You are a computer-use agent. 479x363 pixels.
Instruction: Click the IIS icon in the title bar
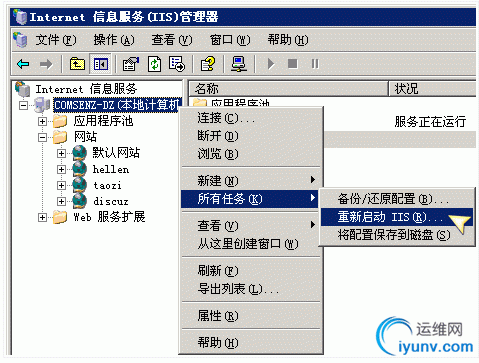20,17
